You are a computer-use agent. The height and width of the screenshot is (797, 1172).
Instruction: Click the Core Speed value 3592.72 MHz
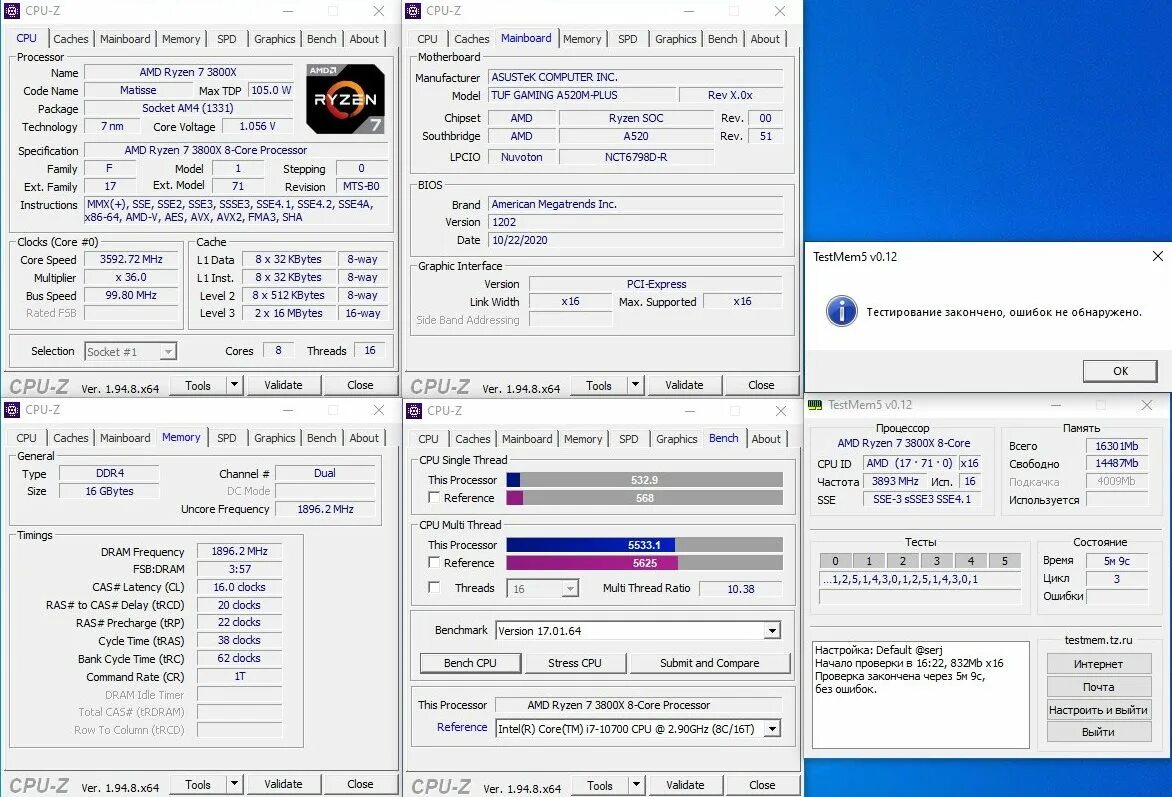(131, 259)
